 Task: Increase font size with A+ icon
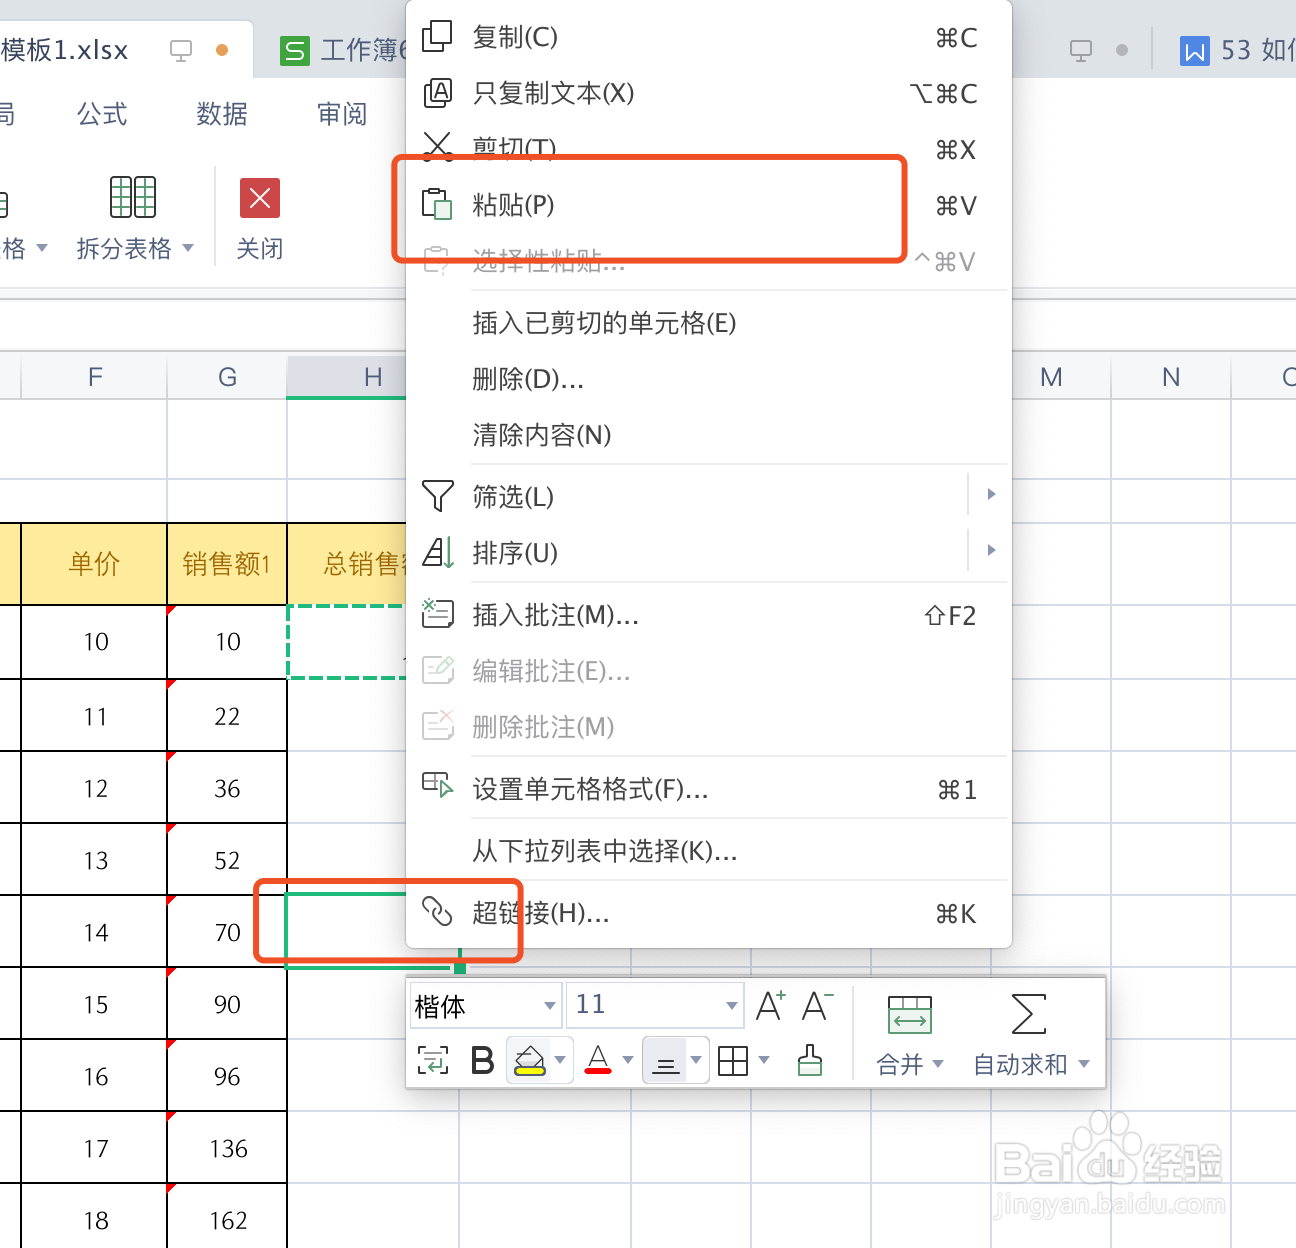pos(769,1006)
